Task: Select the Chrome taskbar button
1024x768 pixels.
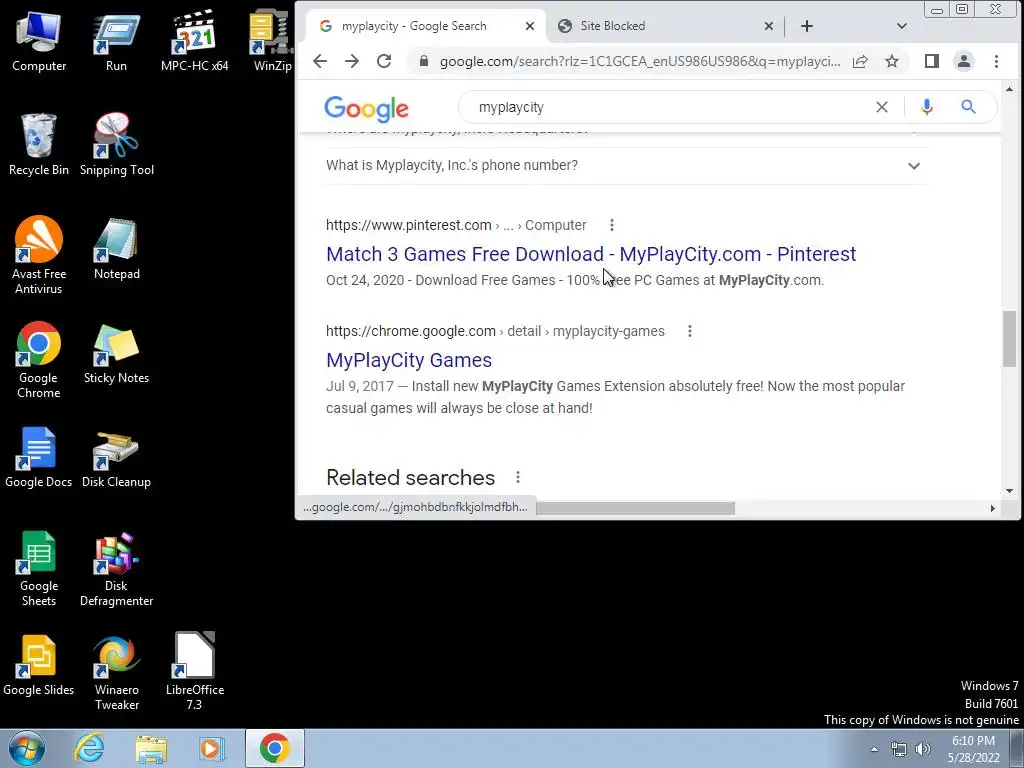Action: coord(274,748)
